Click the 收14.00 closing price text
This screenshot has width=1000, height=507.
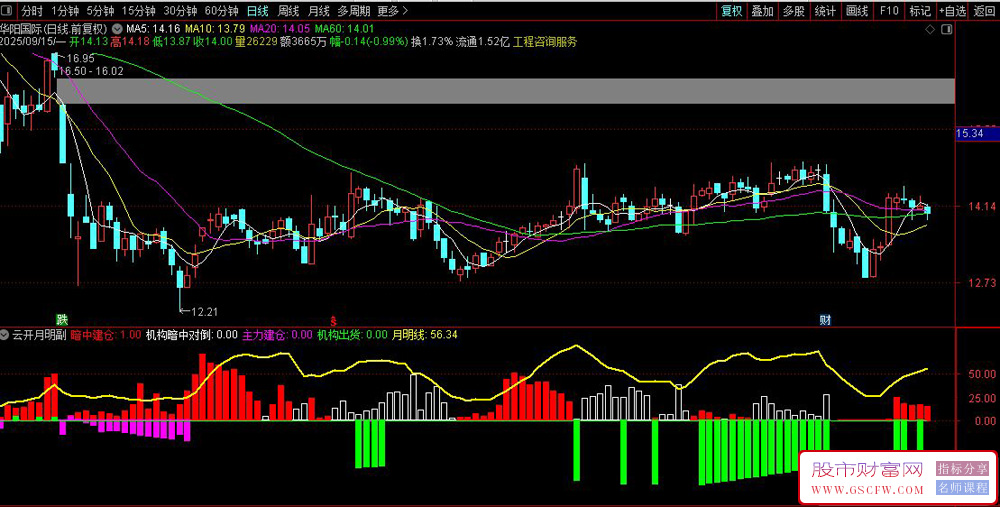click(x=214, y=41)
